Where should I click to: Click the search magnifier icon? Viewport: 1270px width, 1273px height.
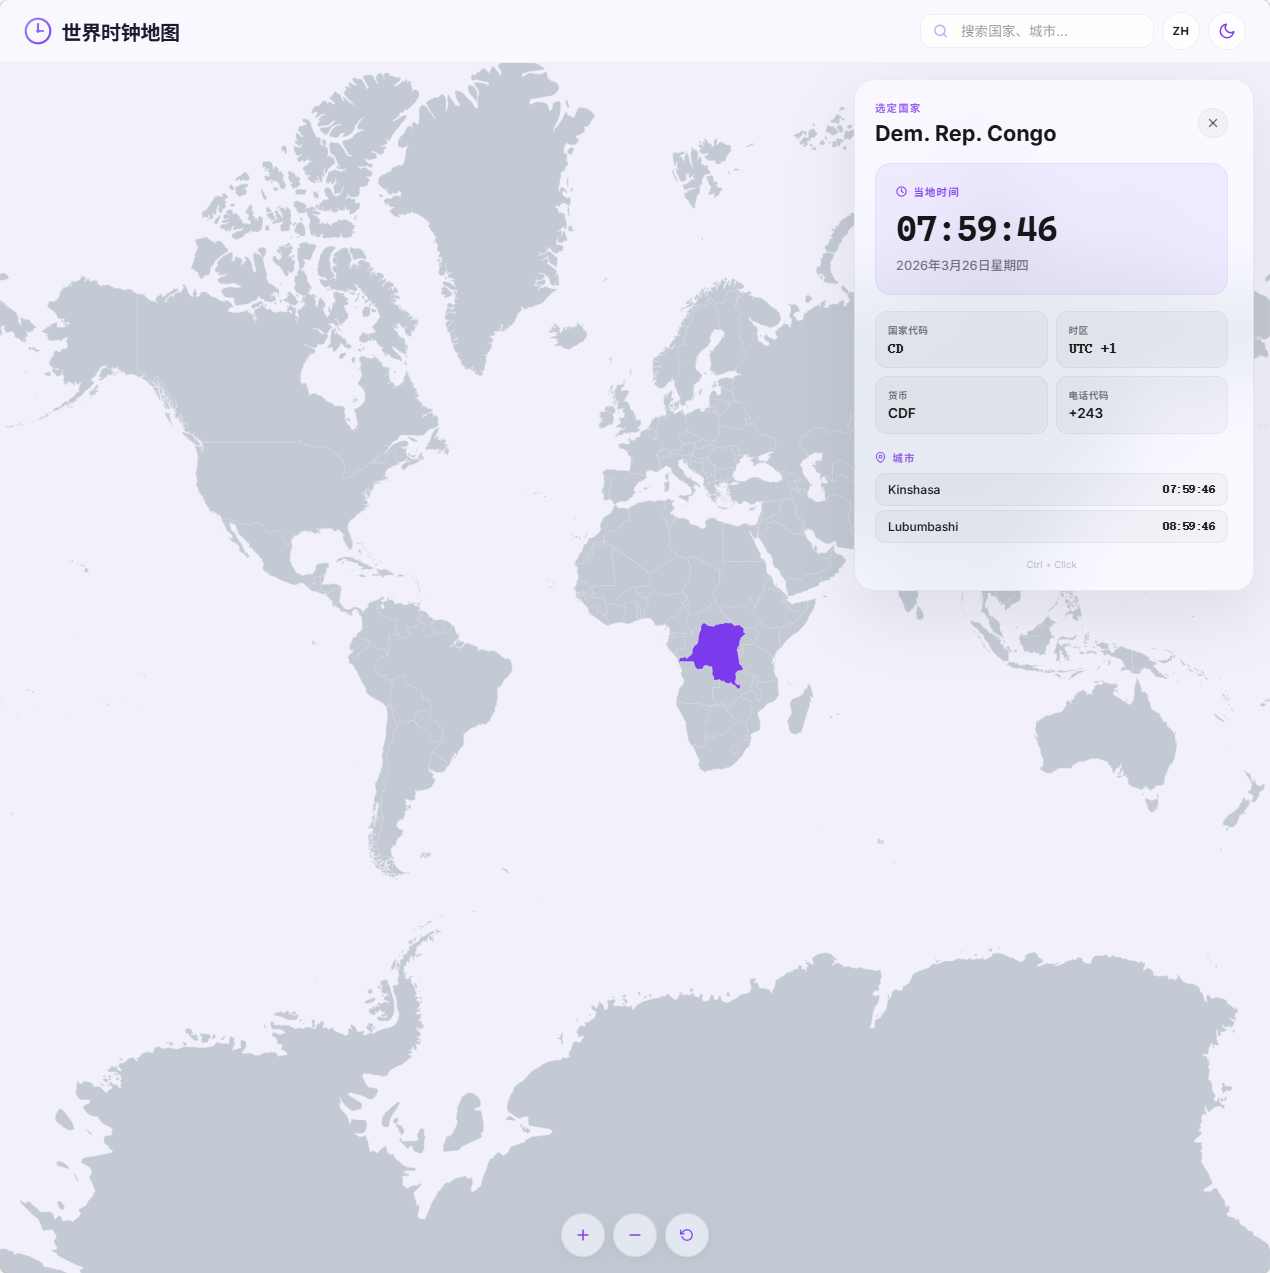click(941, 31)
